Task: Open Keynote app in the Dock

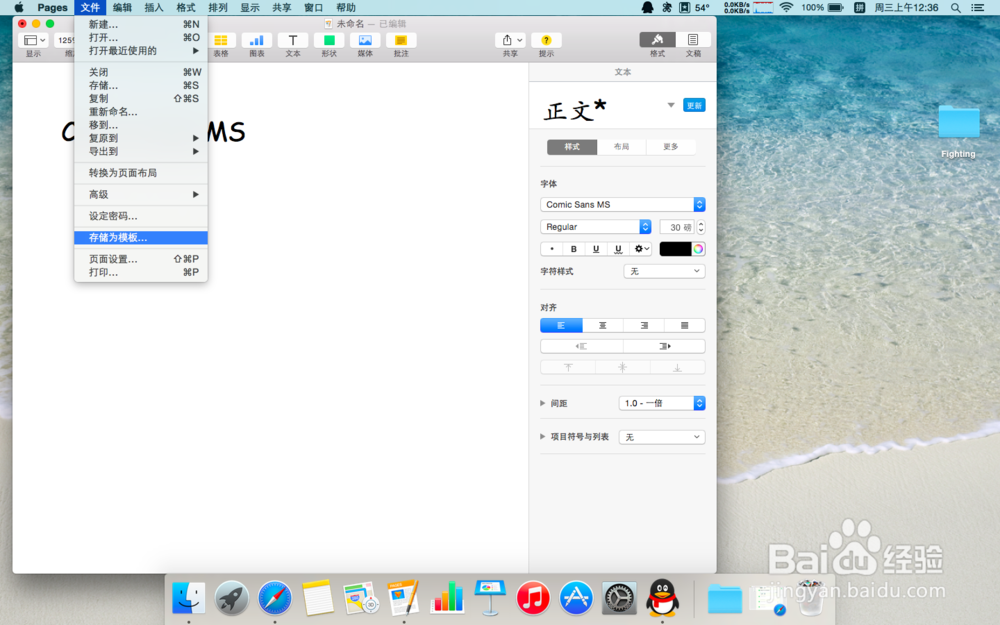Action: [490, 597]
